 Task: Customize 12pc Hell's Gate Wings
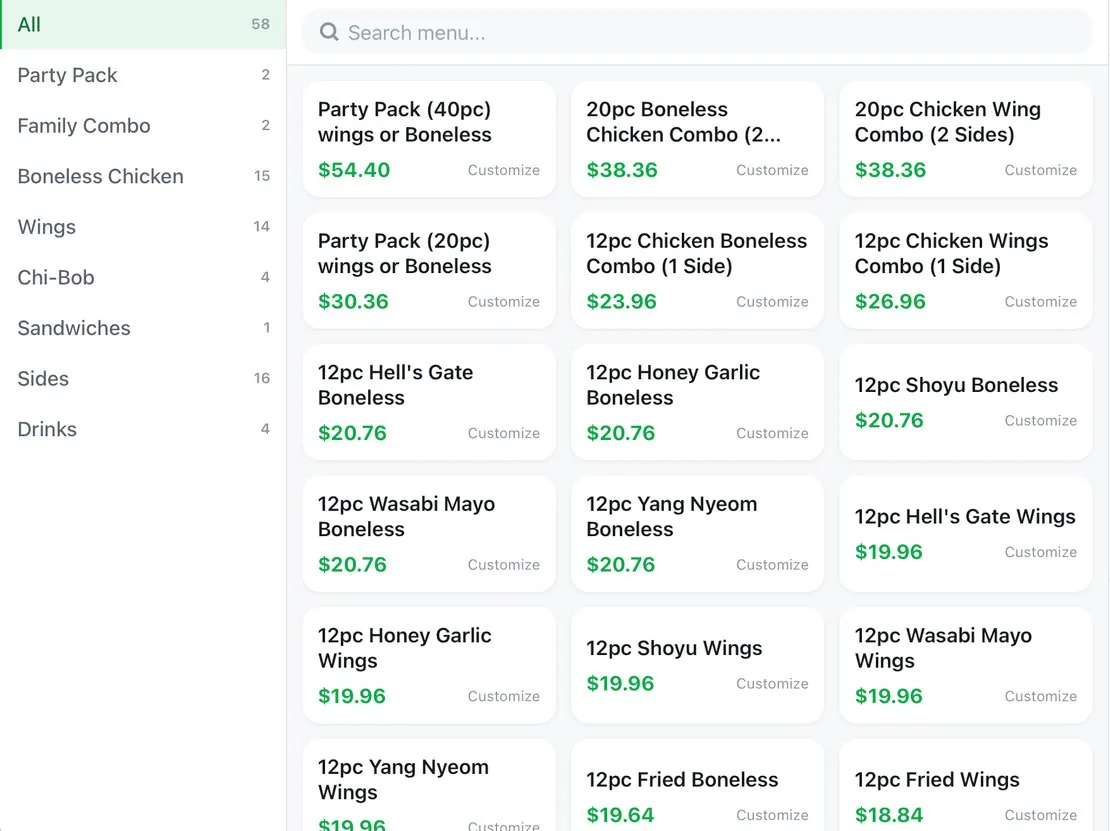coord(1041,552)
